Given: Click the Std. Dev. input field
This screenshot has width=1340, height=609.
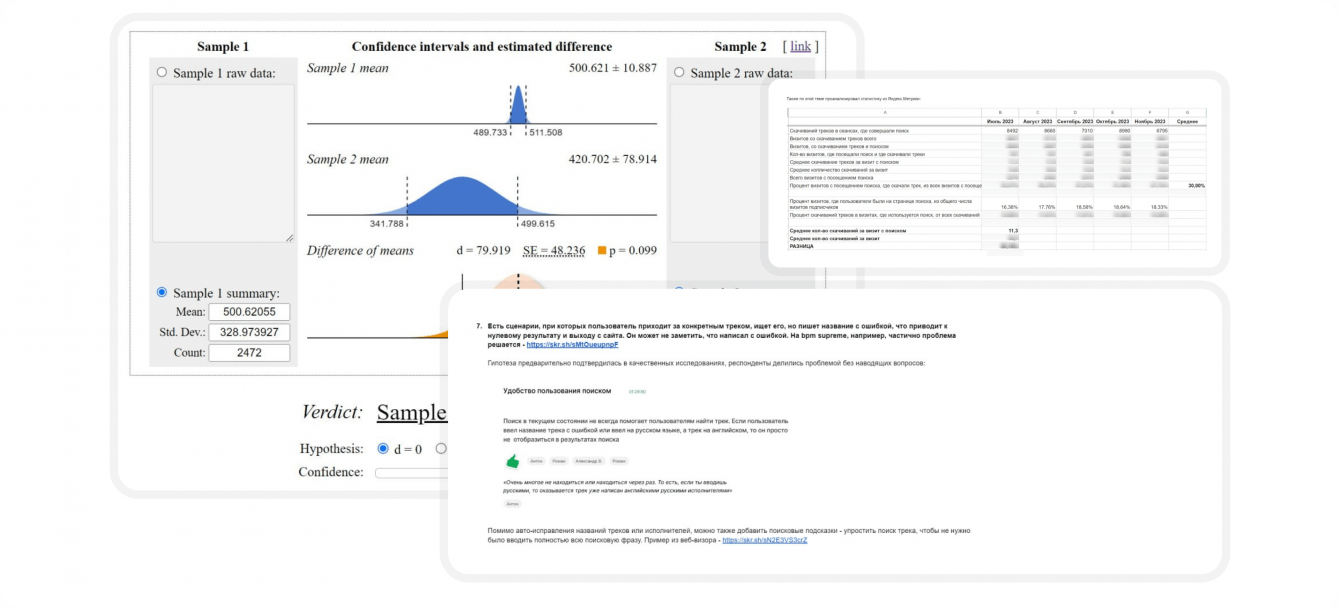Looking at the screenshot, I should pyautogui.click(x=249, y=332).
